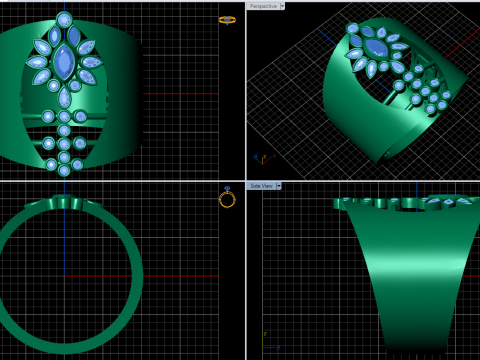480x360 pixels.
Task: Click the gold front-facing ring orientation icon
Action: (x=227, y=198)
